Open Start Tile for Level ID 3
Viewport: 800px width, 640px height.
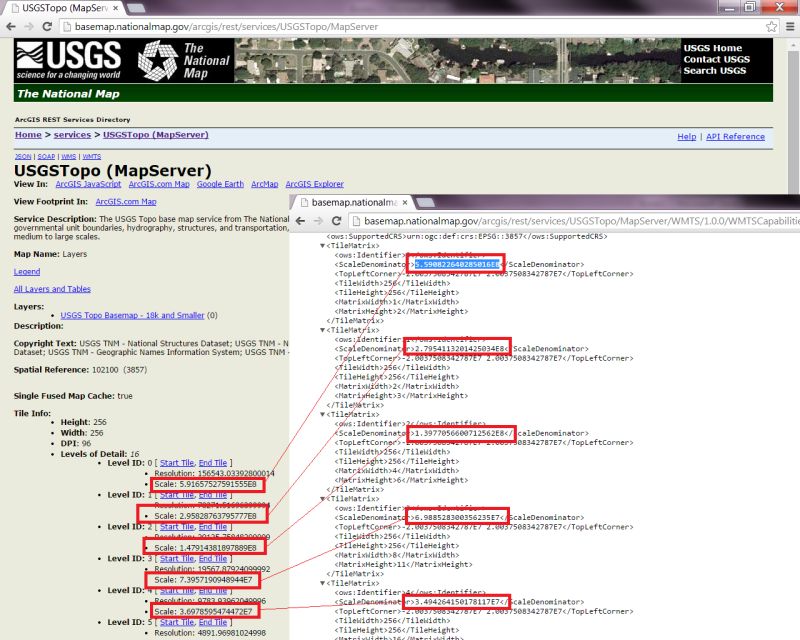[x=177, y=559]
